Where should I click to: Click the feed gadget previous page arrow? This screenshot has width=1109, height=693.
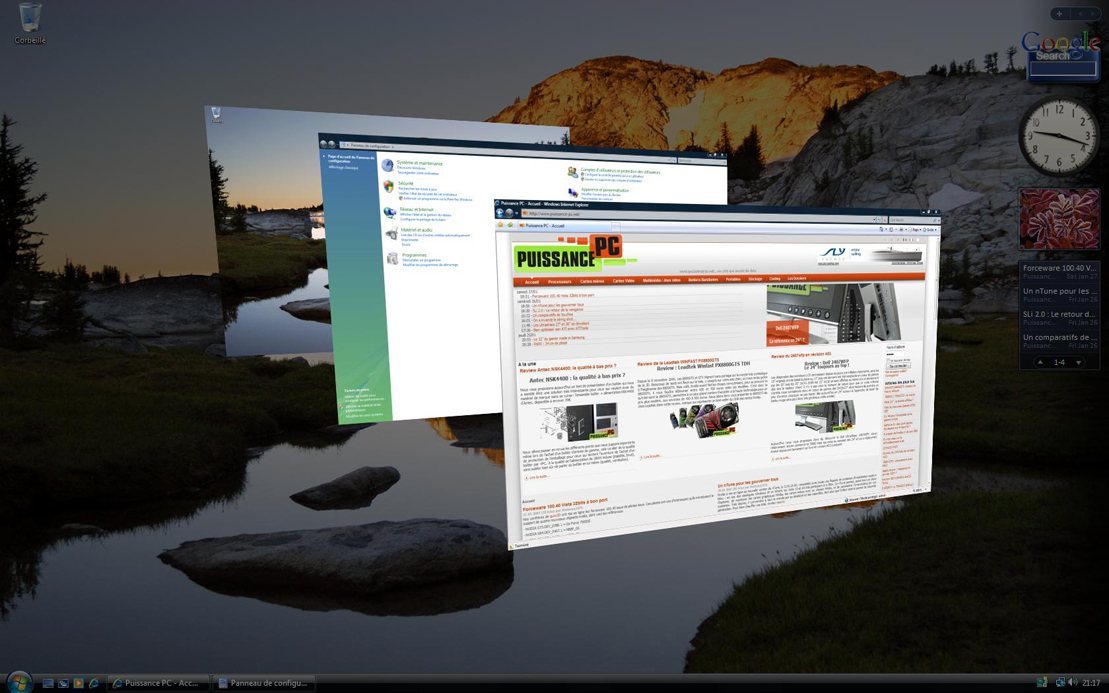[x=1040, y=362]
